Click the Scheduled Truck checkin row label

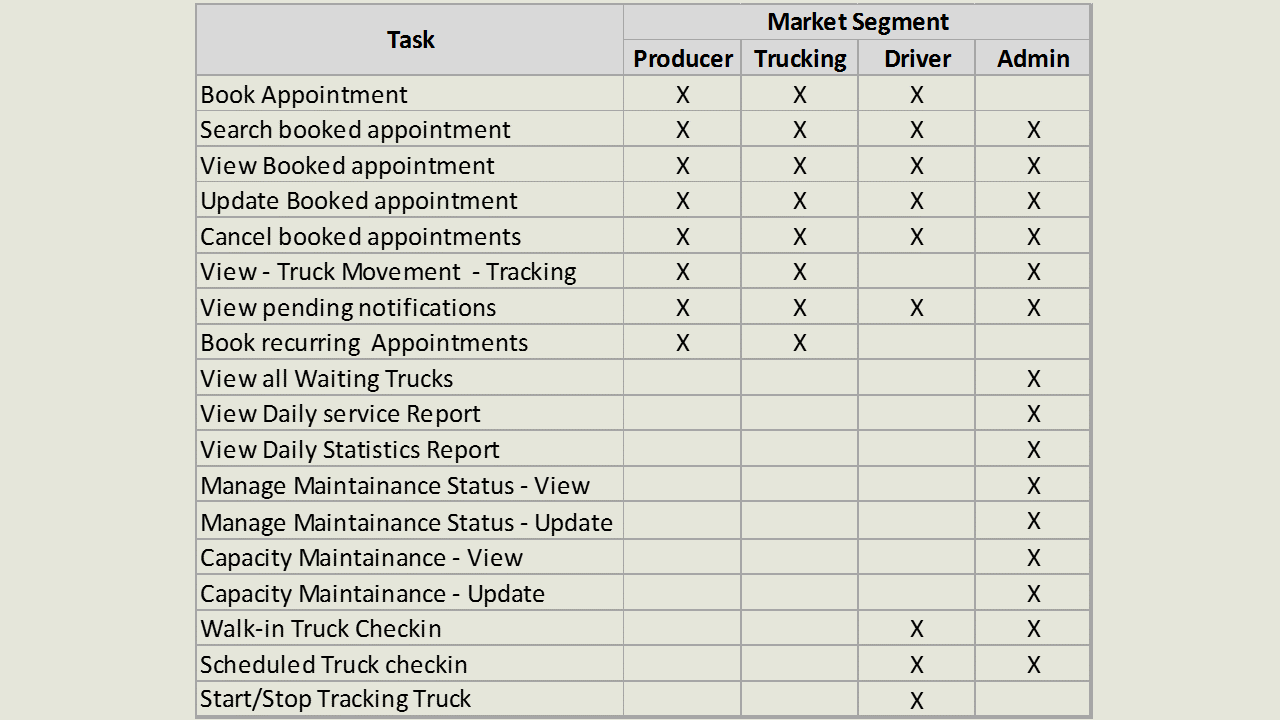[x=334, y=665]
